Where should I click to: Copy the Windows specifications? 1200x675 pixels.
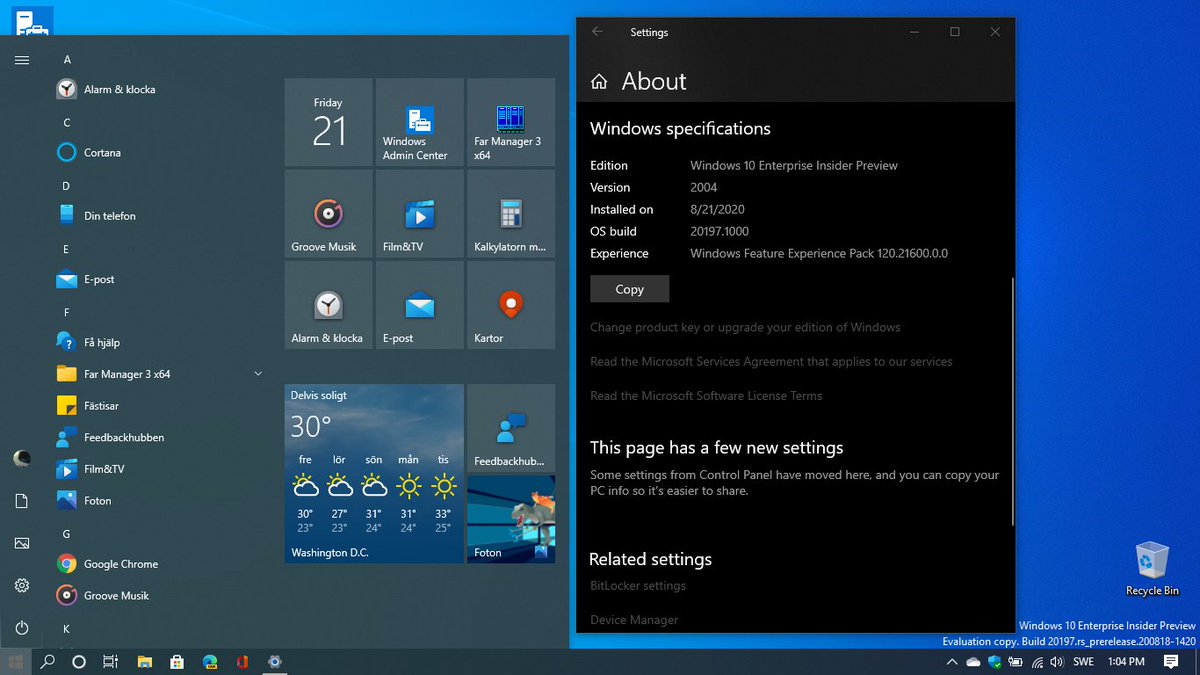pyautogui.click(x=629, y=289)
